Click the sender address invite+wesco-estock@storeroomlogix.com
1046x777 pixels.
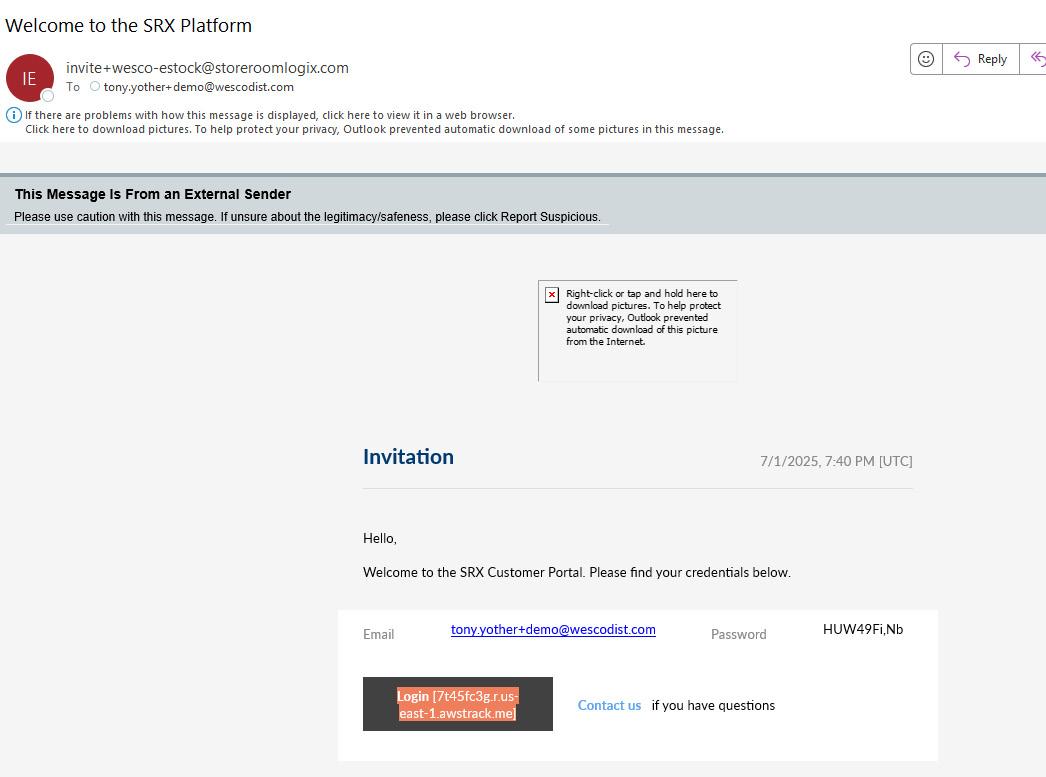pos(207,67)
